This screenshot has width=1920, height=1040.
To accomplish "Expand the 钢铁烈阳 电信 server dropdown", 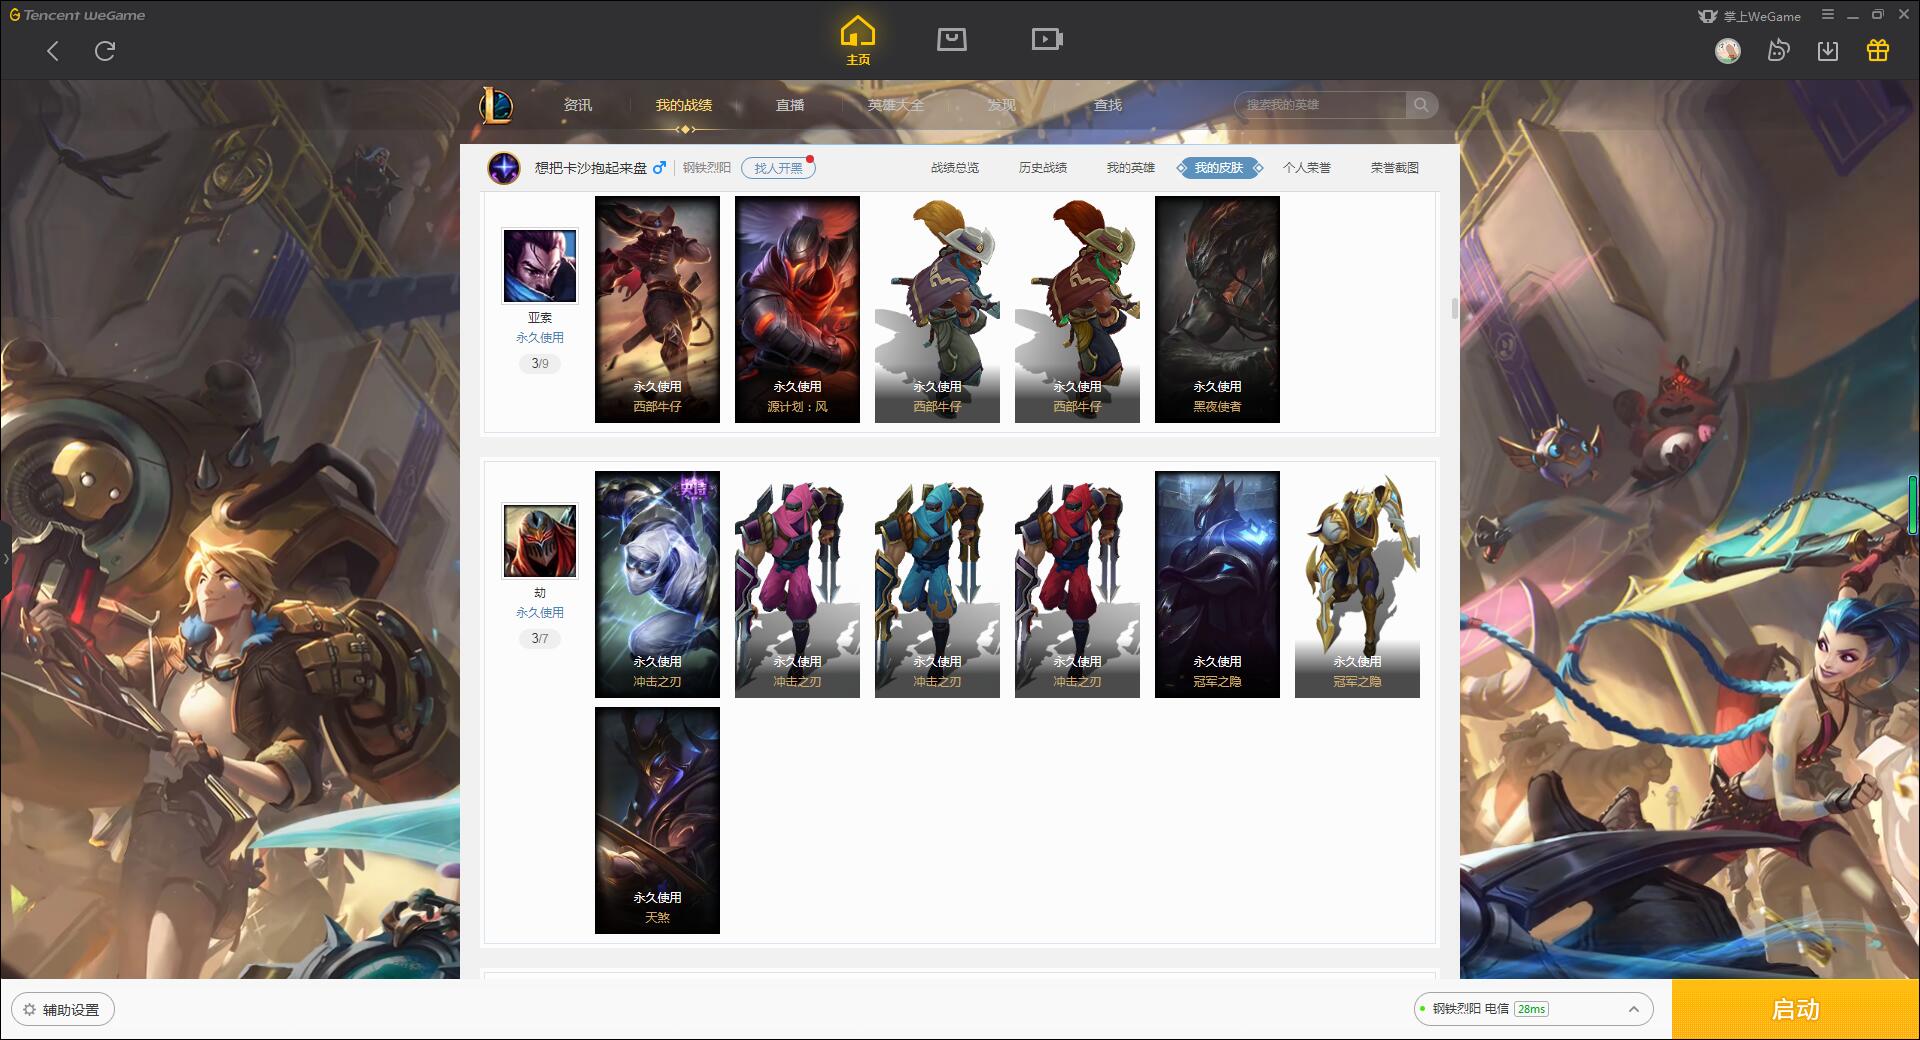I will click(1533, 1009).
